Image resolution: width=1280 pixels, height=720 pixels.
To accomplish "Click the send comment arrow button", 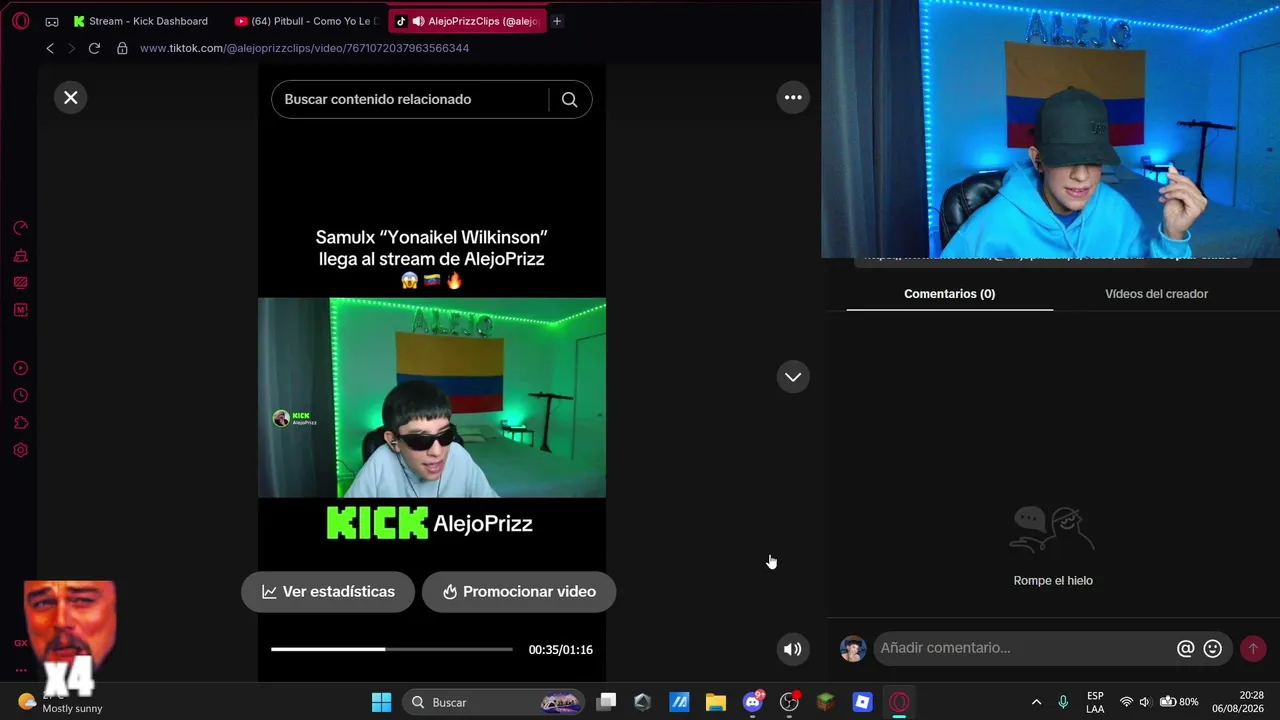I will pyautogui.click(x=1252, y=648).
